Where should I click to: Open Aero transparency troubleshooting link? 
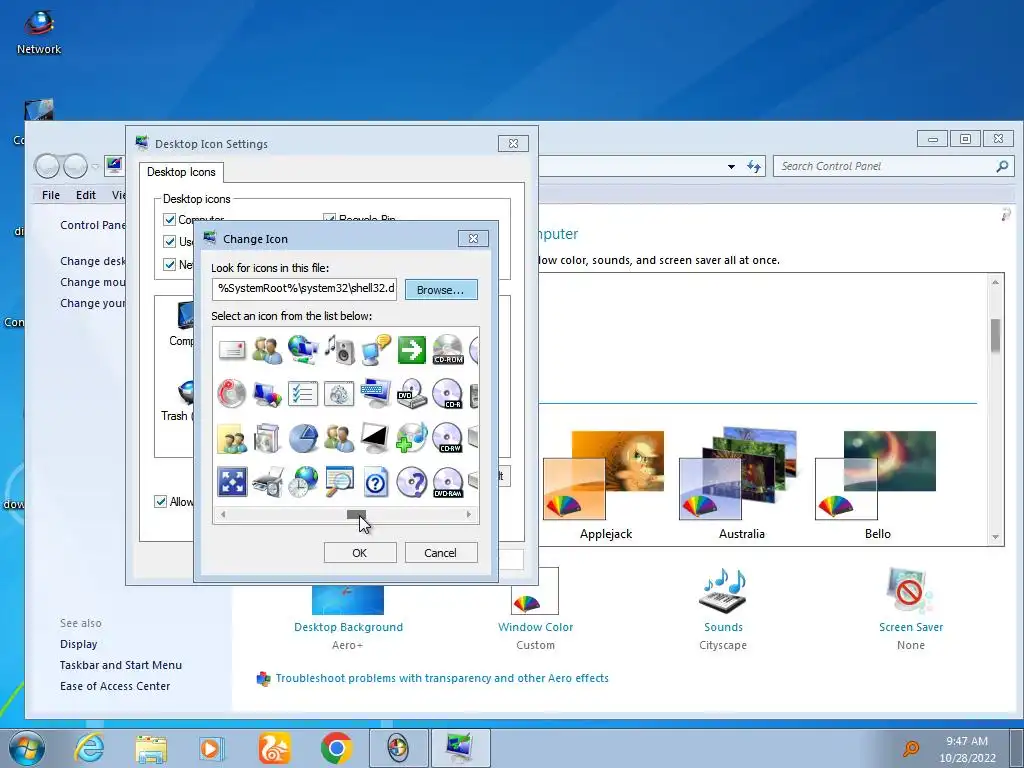click(441, 678)
